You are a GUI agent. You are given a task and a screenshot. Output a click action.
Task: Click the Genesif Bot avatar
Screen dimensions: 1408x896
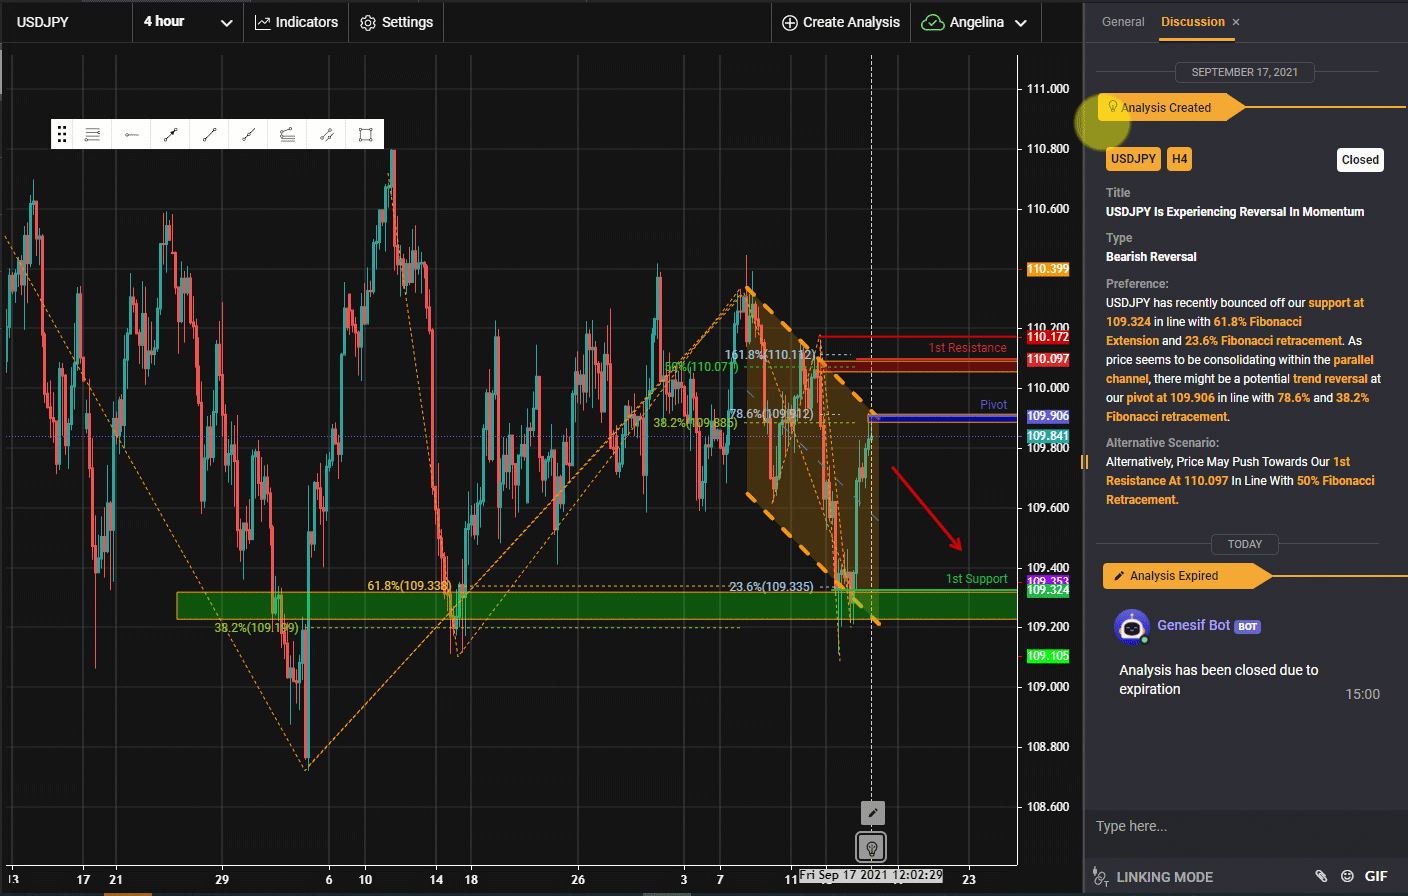point(1131,627)
